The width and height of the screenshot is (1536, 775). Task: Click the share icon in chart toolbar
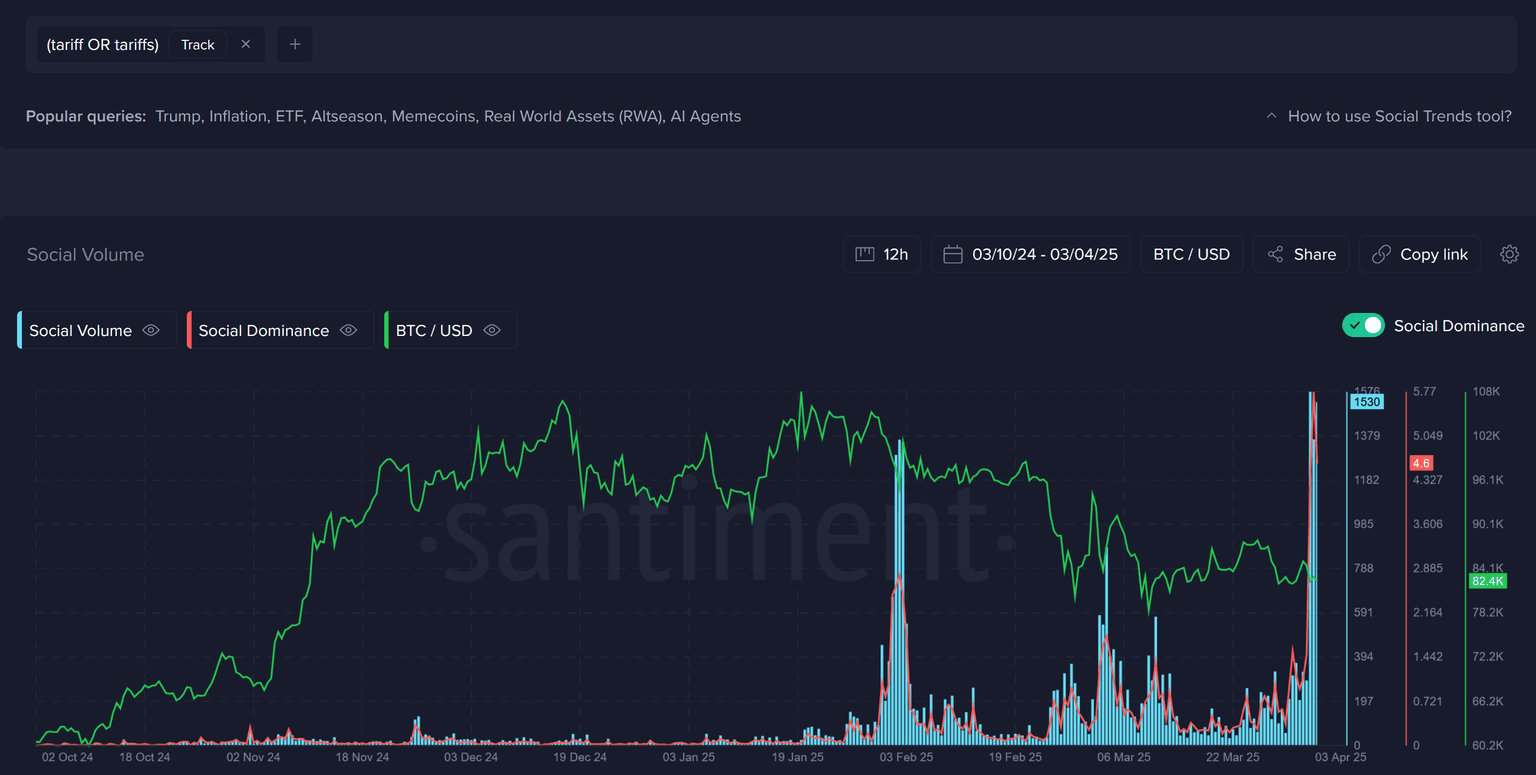pyautogui.click(x=1275, y=254)
